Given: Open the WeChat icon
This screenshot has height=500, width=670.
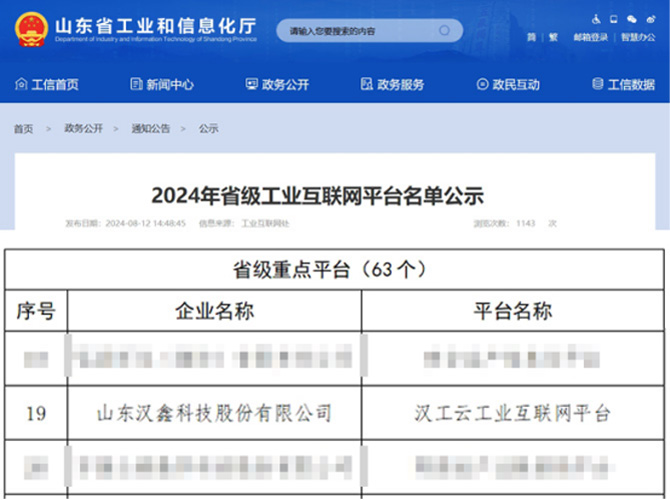Looking at the screenshot, I should click(632, 19).
